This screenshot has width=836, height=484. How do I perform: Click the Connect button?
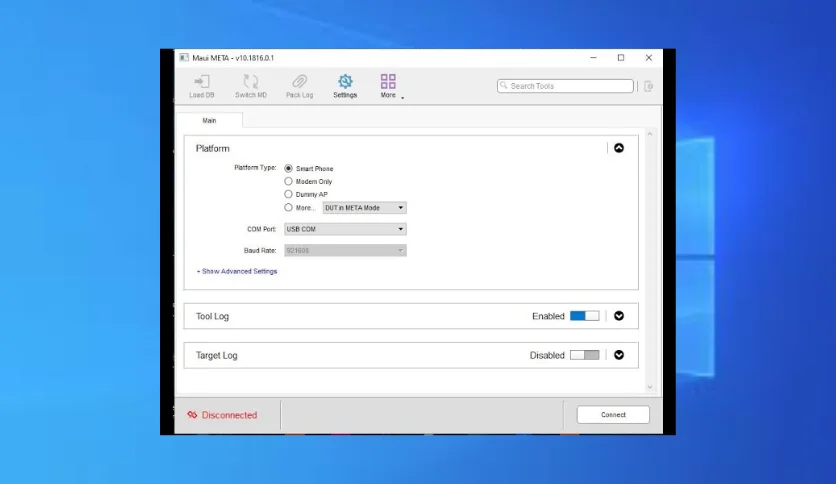click(x=613, y=415)
